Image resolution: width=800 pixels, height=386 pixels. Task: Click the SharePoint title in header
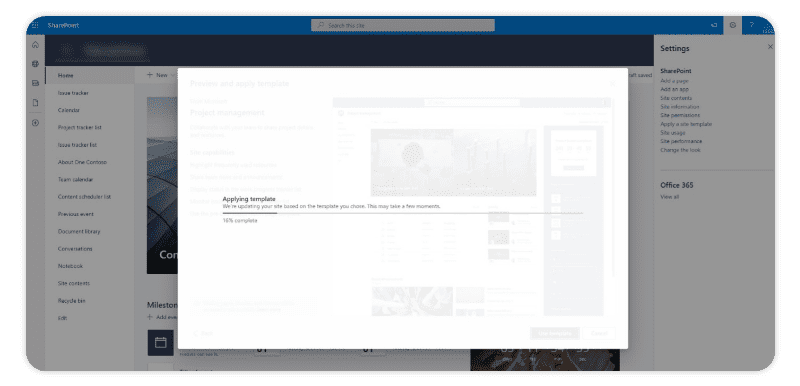click(63, 25)
